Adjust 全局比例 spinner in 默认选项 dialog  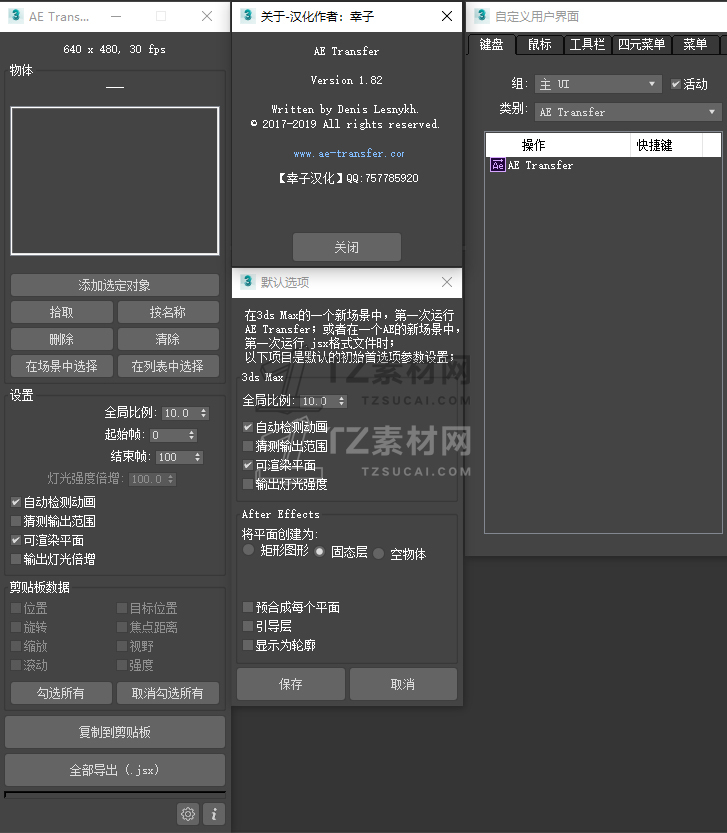342,401
